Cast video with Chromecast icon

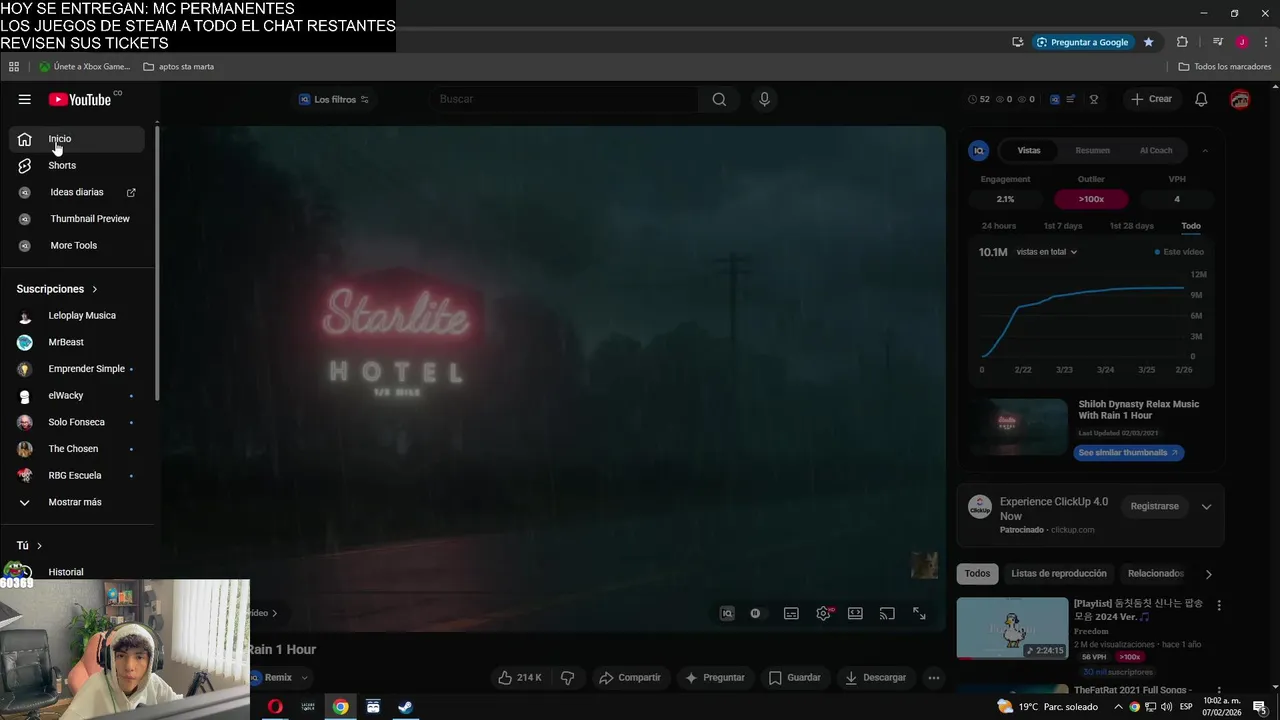coord(887,613)
